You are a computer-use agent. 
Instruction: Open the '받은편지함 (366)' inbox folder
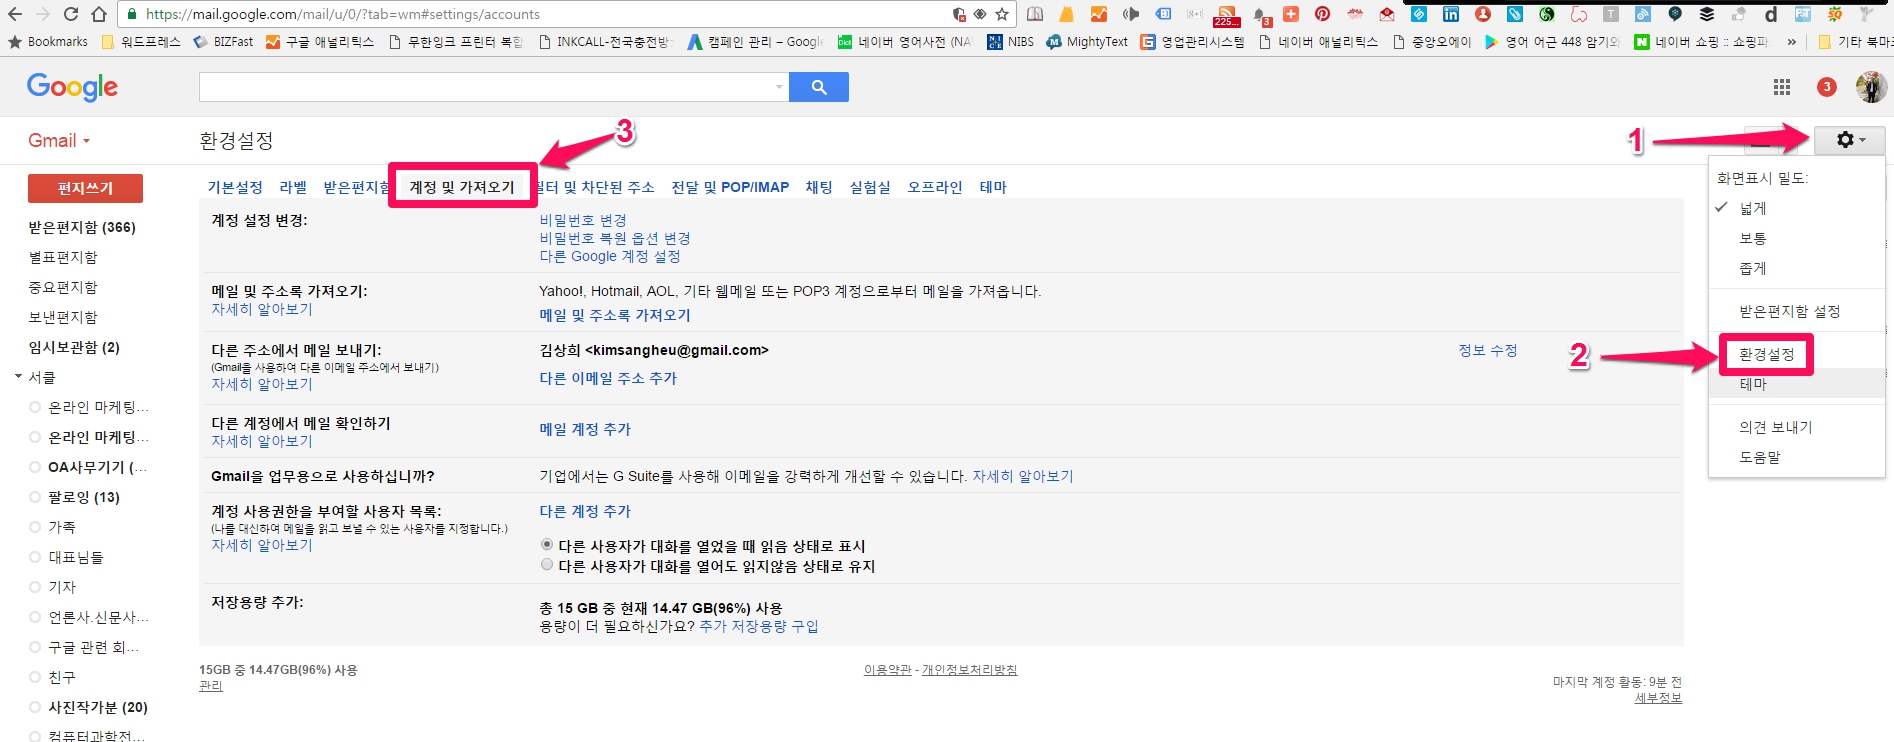click(82, 227)
